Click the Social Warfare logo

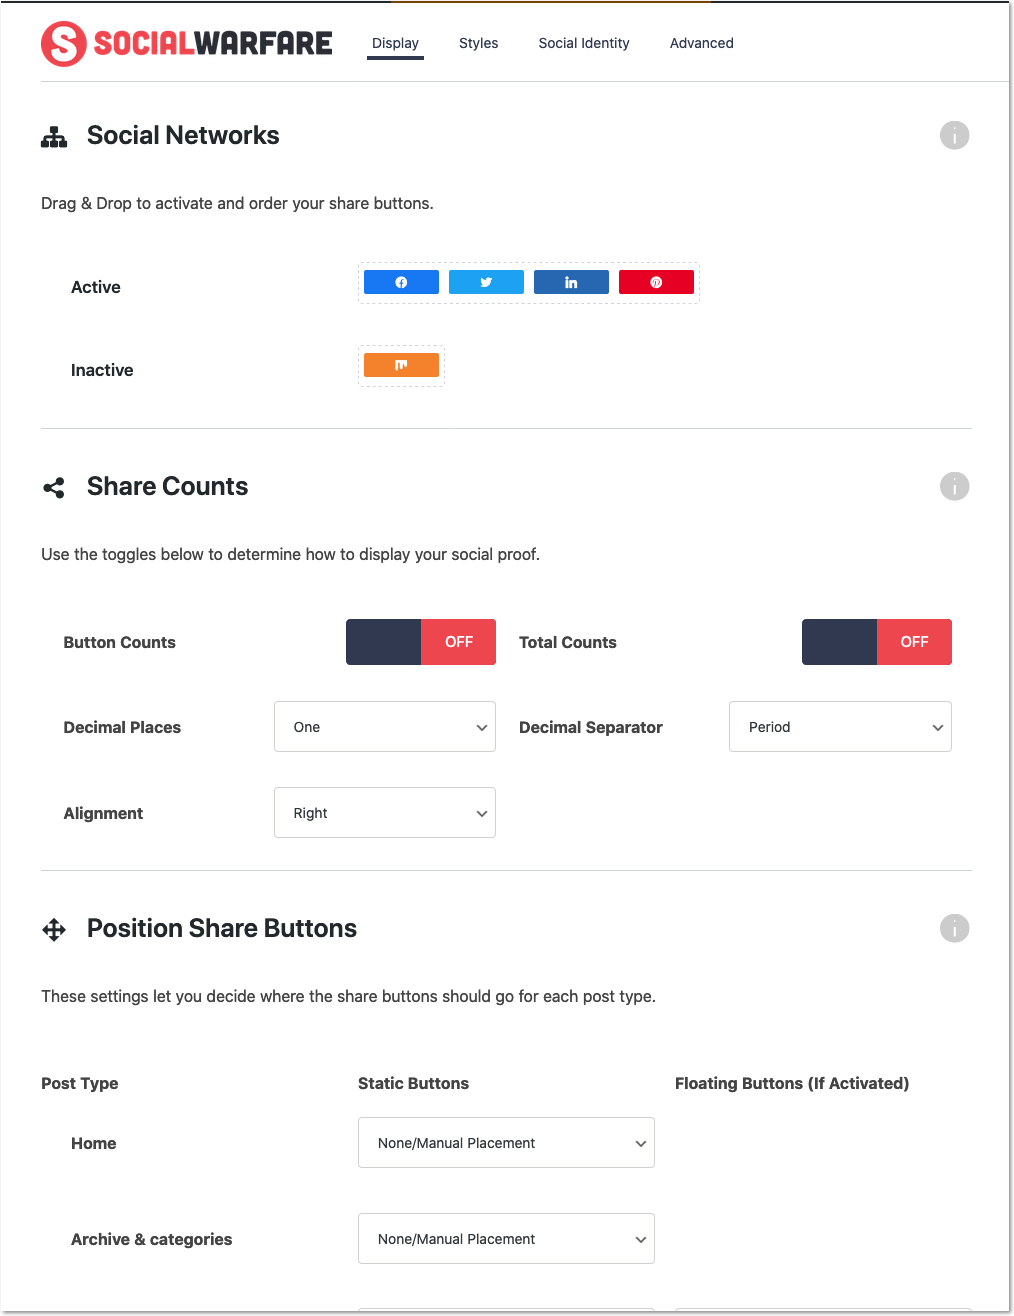(x=187, y=43)
